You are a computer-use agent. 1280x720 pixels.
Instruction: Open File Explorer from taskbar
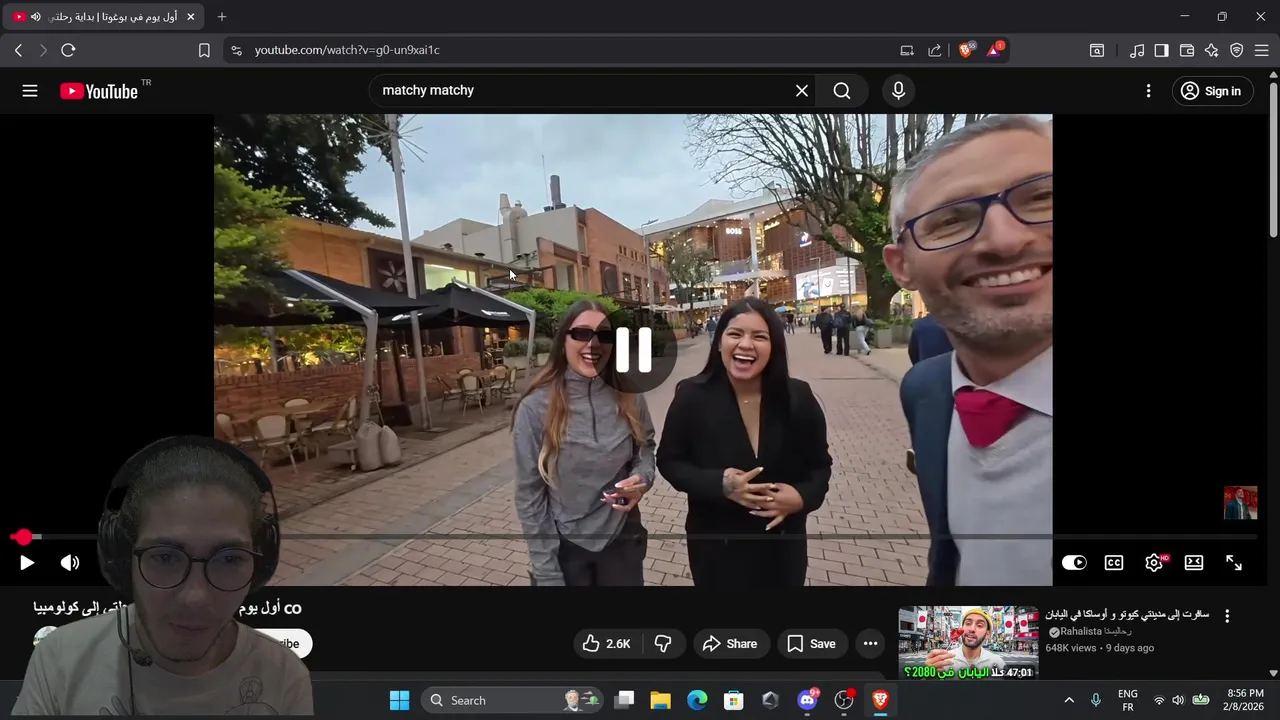click(660, 700)
